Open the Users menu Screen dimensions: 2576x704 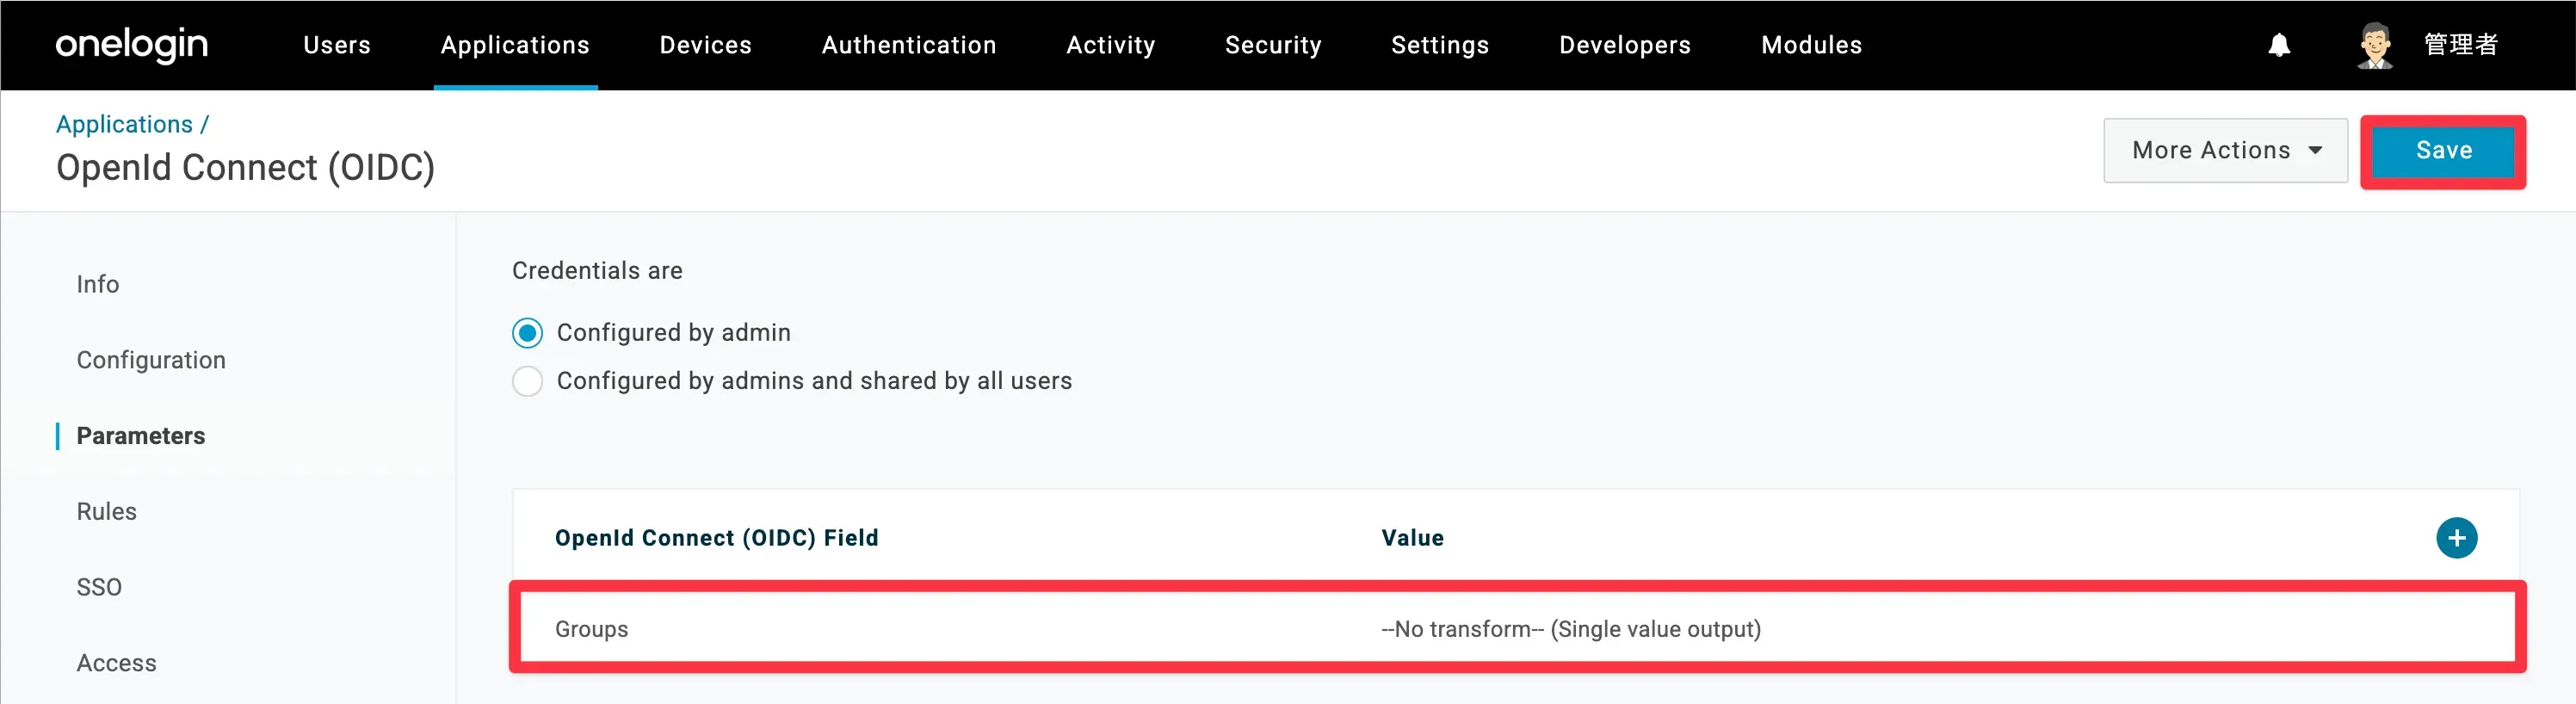pyautogui.click(x=337, y=45)
